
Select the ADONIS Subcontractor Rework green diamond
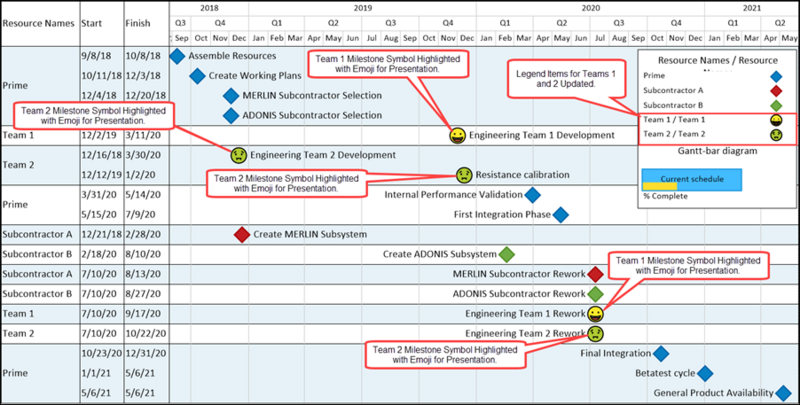point(595,294)
